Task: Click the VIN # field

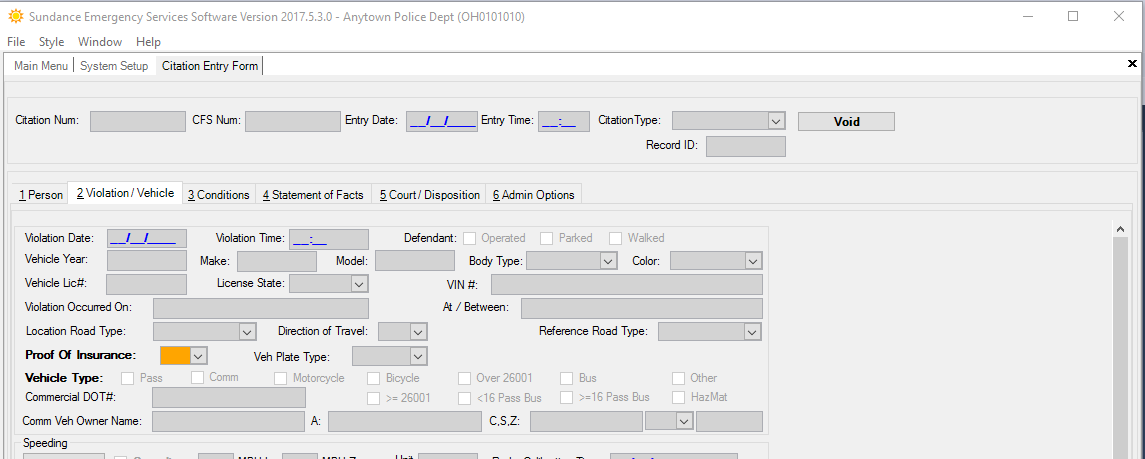Action: 627,284
